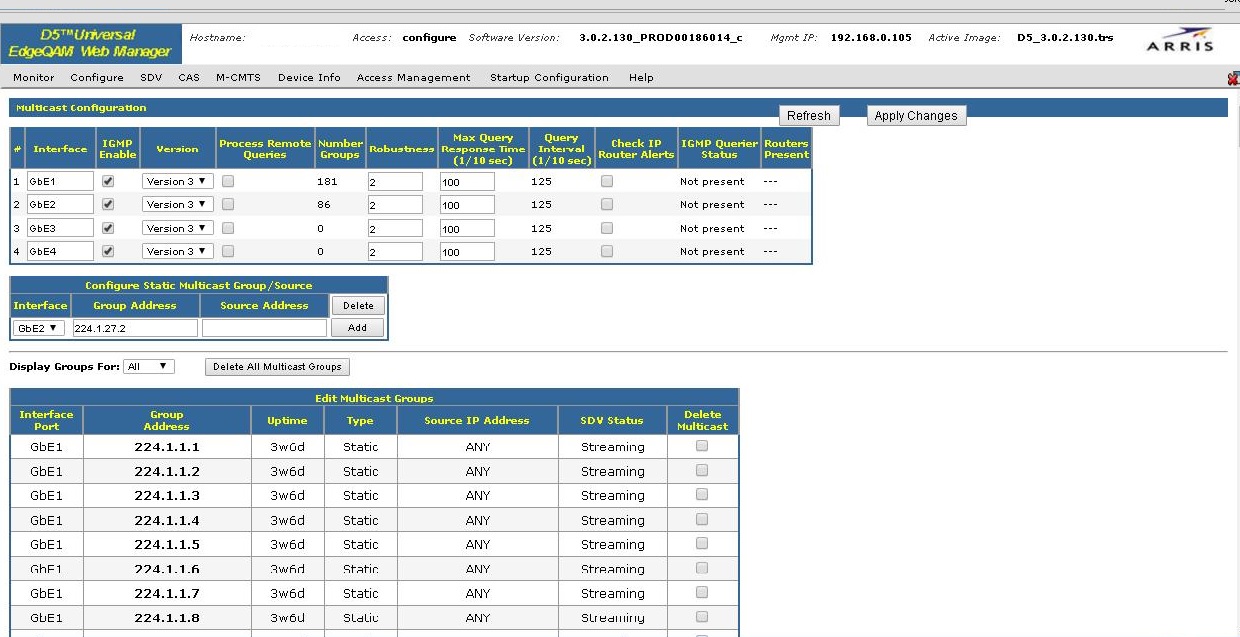Check Delete Multicast for group 224.1.1.7
Screen dimensions: 1240x637
(x=702, y=592)
